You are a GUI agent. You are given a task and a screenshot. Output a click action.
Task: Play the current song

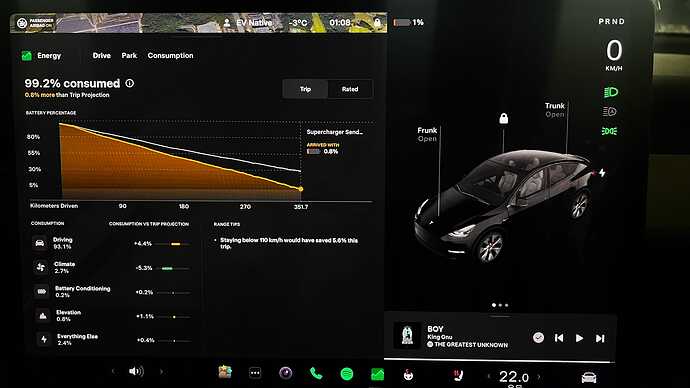point(579,338)
